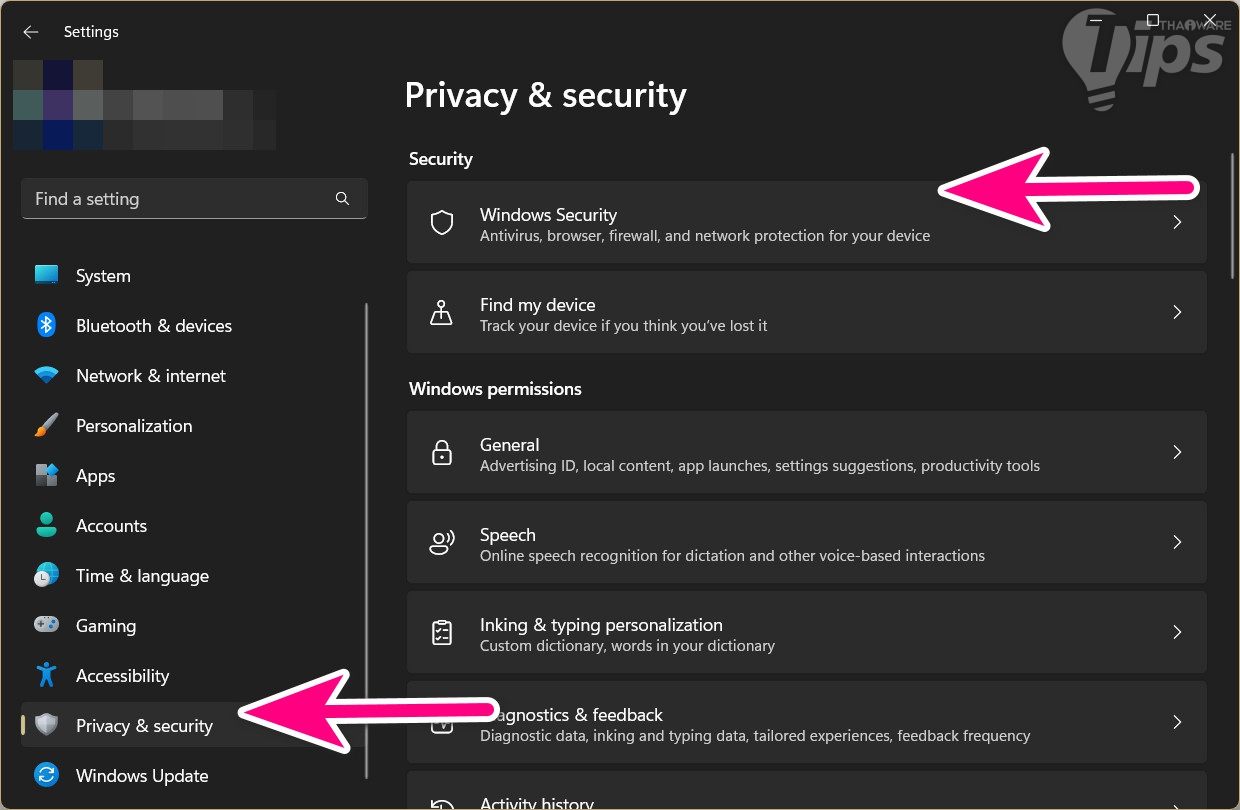Expand Windows Security with its chevron
The width and height of the screenshot is (1240, 810).
[x=1177, y=222]
